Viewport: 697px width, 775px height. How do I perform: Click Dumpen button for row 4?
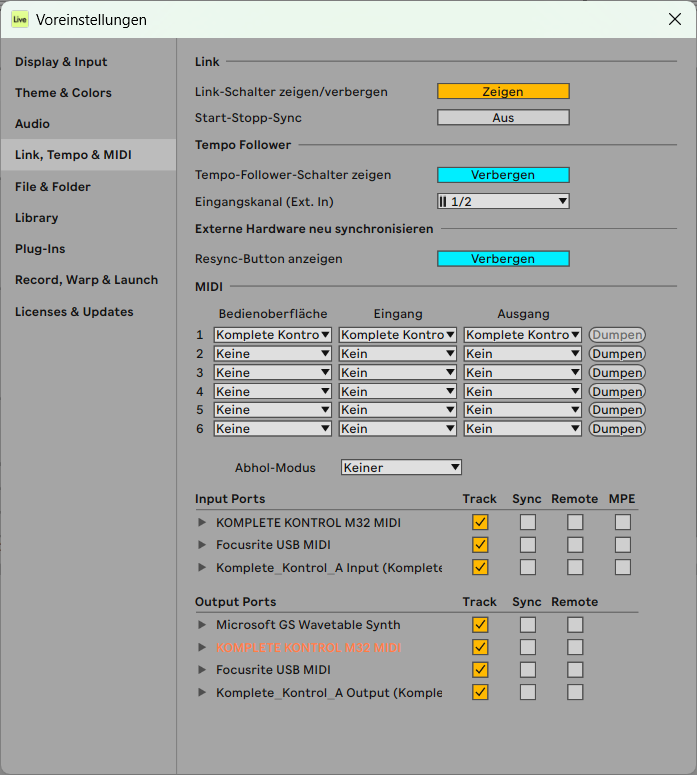[x=617, y=391]
